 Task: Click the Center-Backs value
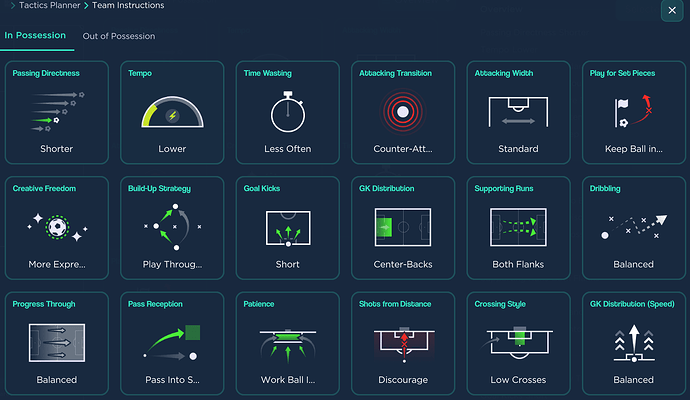tap(403, 264)
